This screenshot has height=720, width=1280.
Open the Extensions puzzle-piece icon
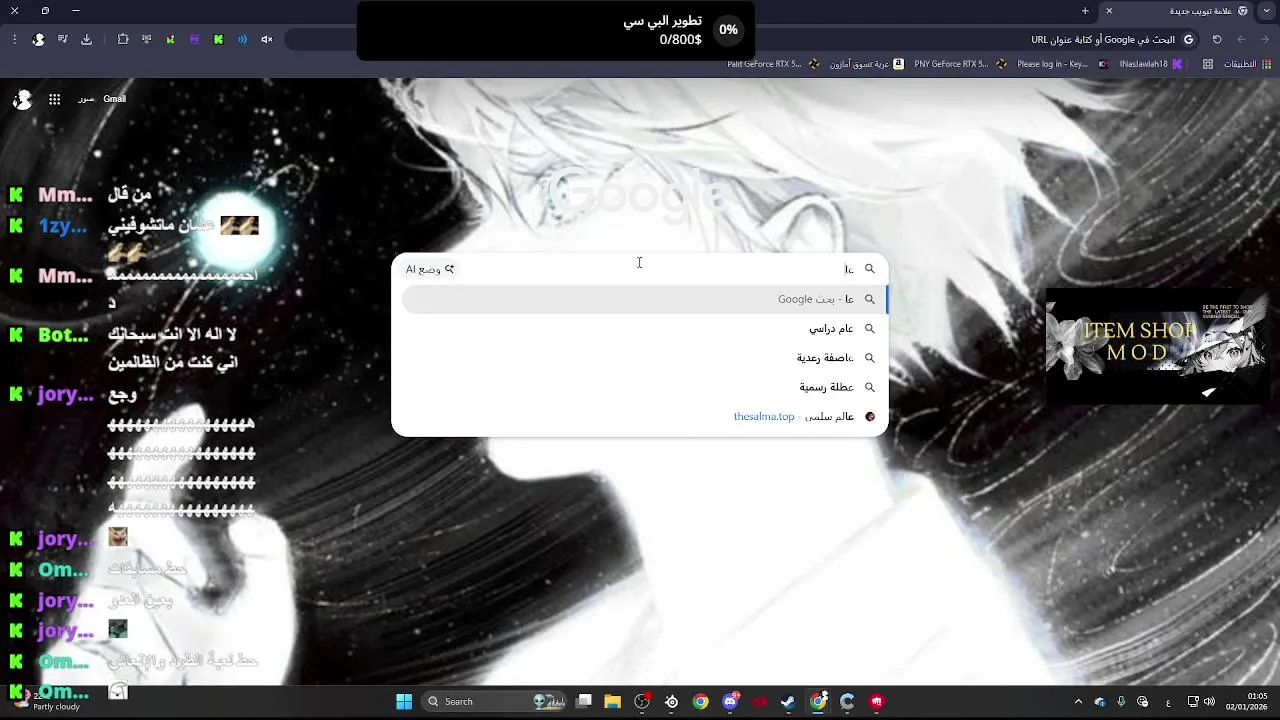tap(123, 39)
